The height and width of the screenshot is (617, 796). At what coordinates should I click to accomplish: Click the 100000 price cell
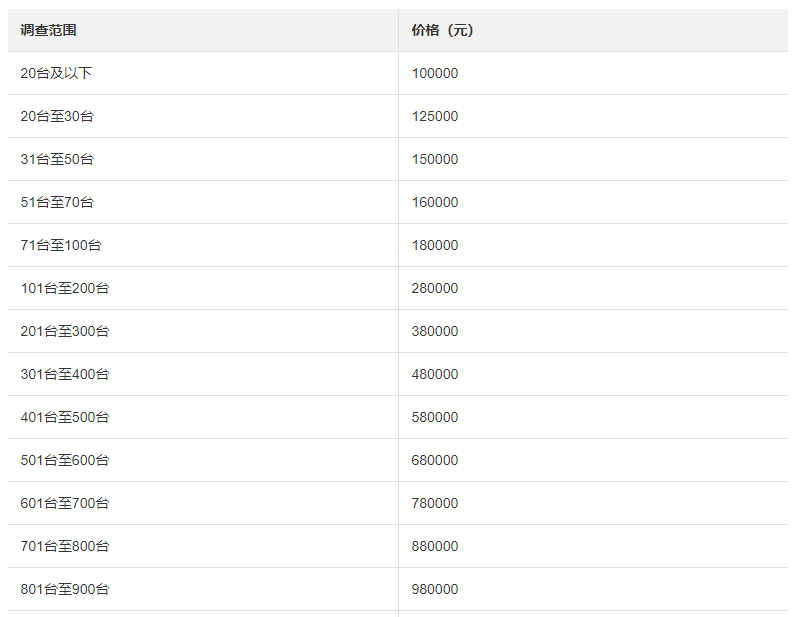coord(435,73)
